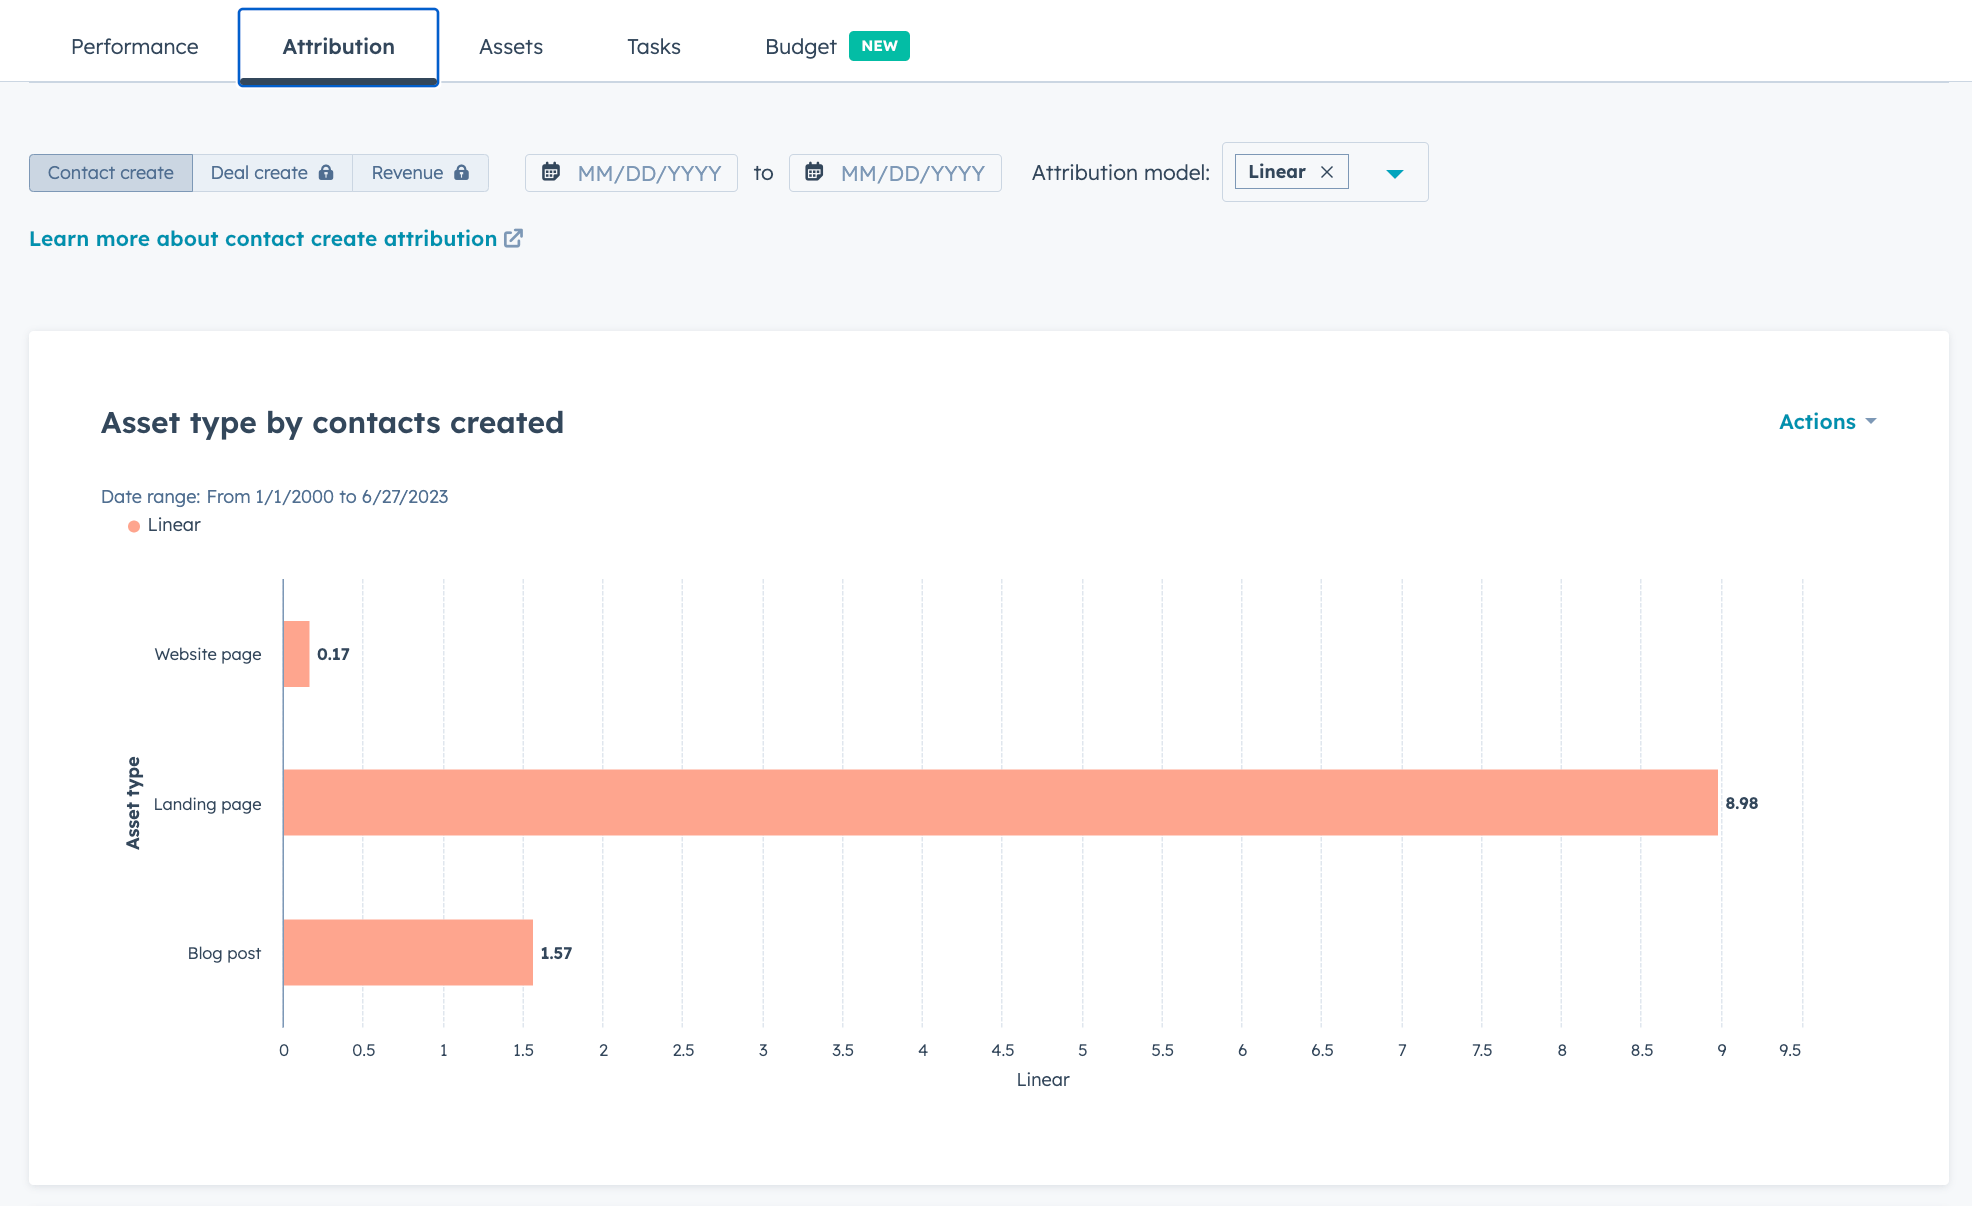Open the Actions dropdown menu
The image size is (1972, 1206).
click(1827, 422)
